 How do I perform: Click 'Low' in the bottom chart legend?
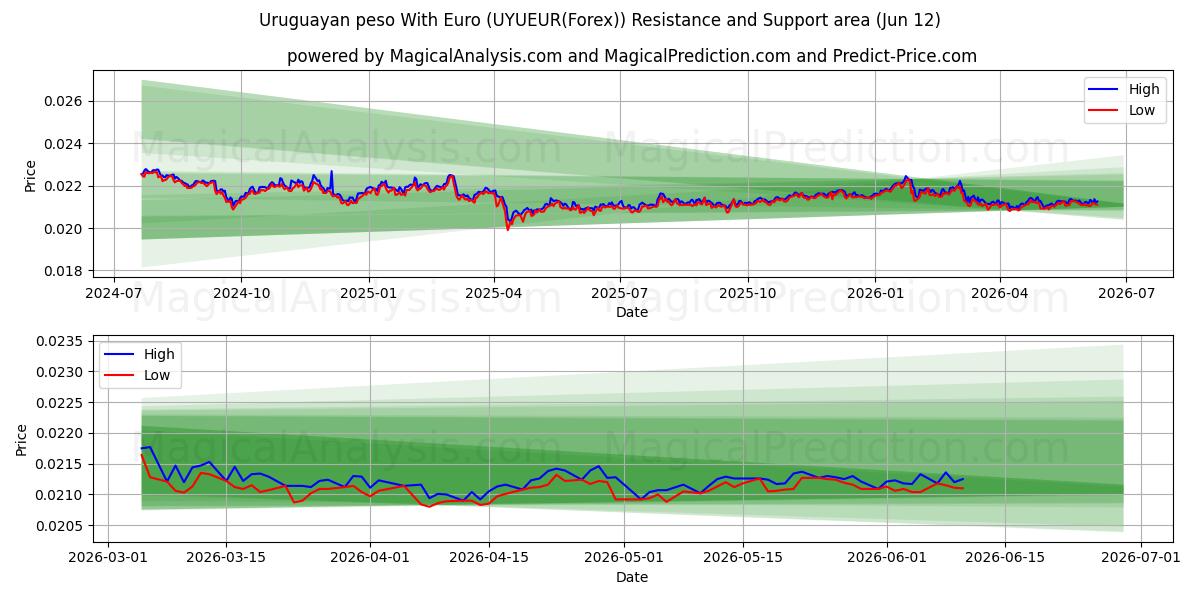point(157,375)
